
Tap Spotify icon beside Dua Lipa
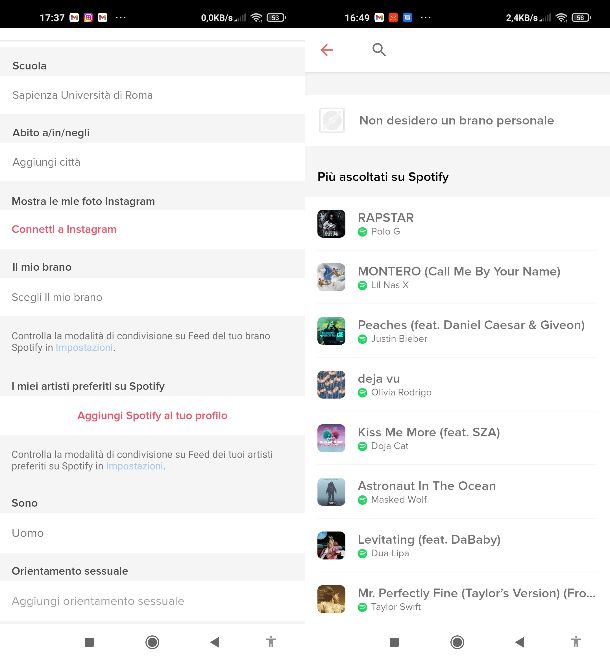(x=362, y=554)
